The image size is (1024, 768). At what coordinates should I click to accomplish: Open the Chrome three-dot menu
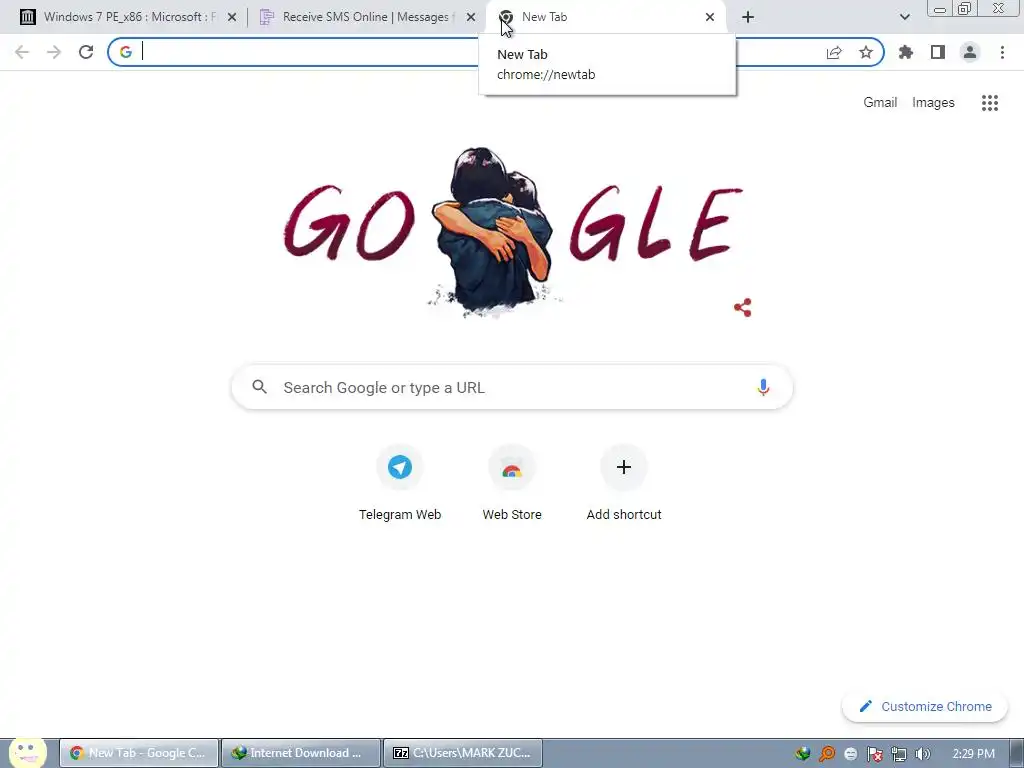pyautogui.click(x=1002, y=52)
